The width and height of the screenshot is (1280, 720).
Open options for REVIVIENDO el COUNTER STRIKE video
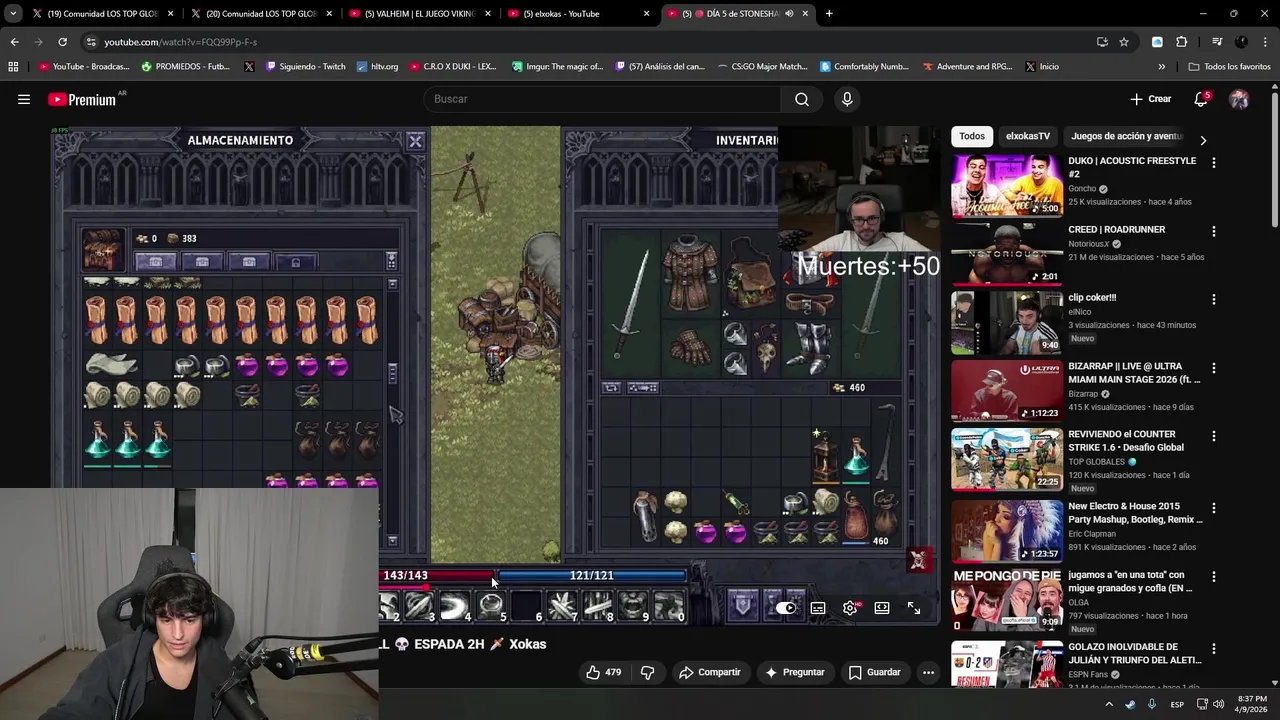click(x=1214, y=436)
